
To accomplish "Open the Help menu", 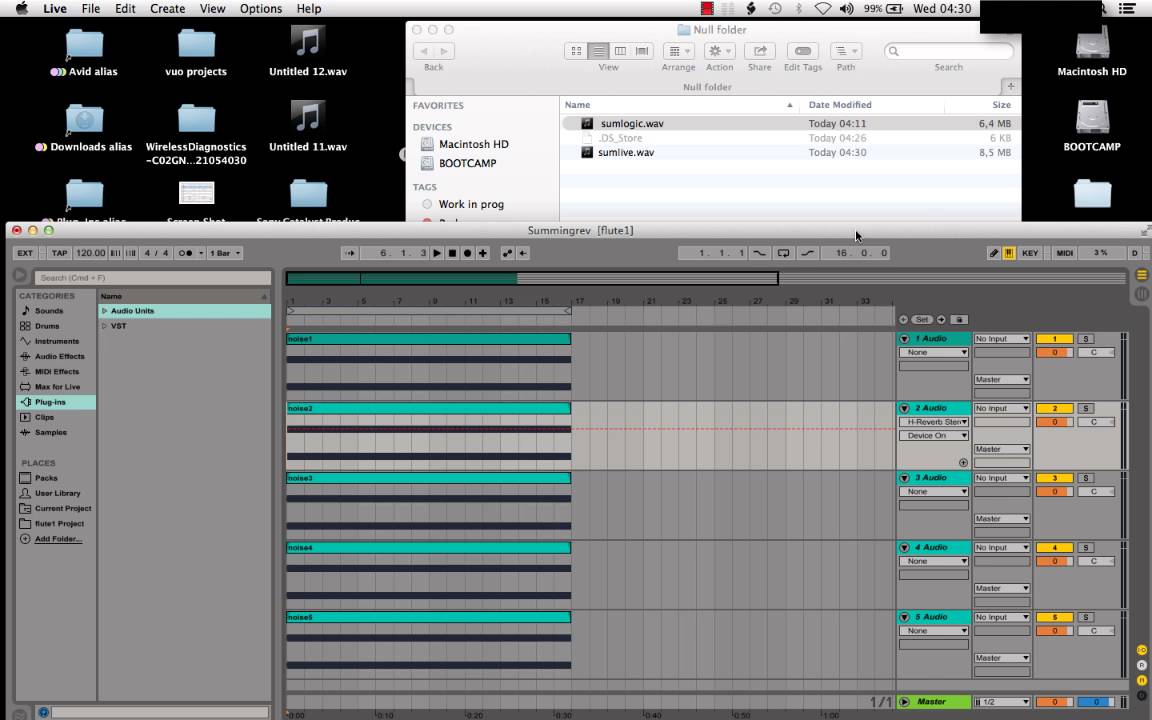I will pos(309,9).
